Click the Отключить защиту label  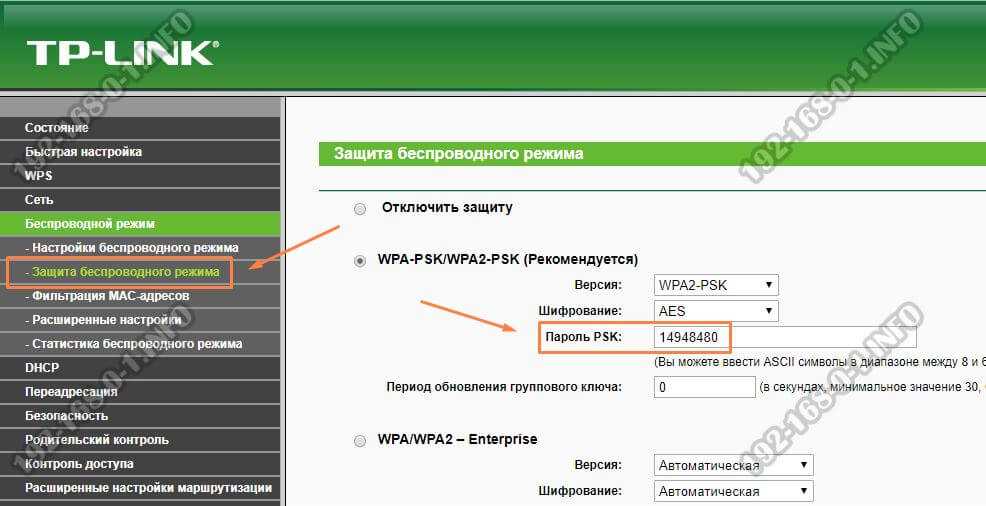pyautogui.click(x=447, y=207)
